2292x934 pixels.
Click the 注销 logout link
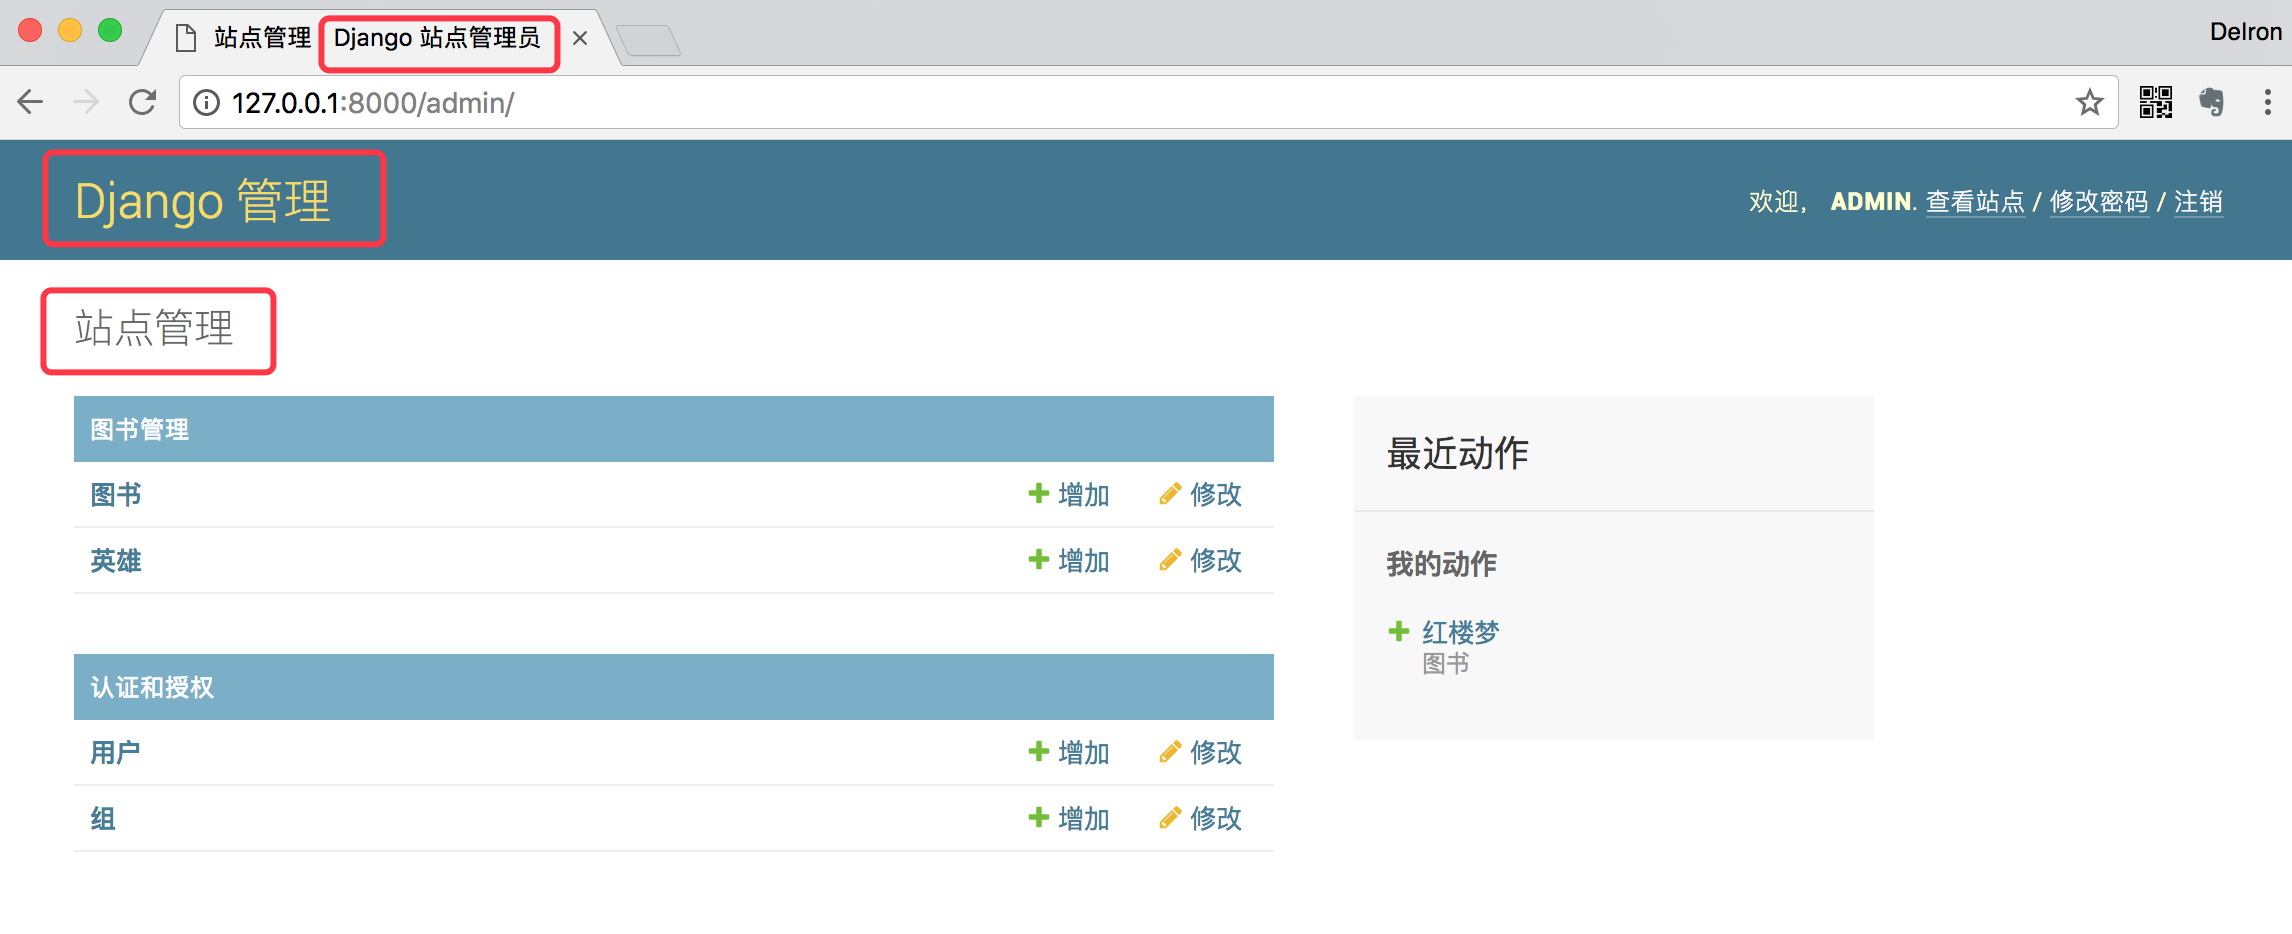2198,201
